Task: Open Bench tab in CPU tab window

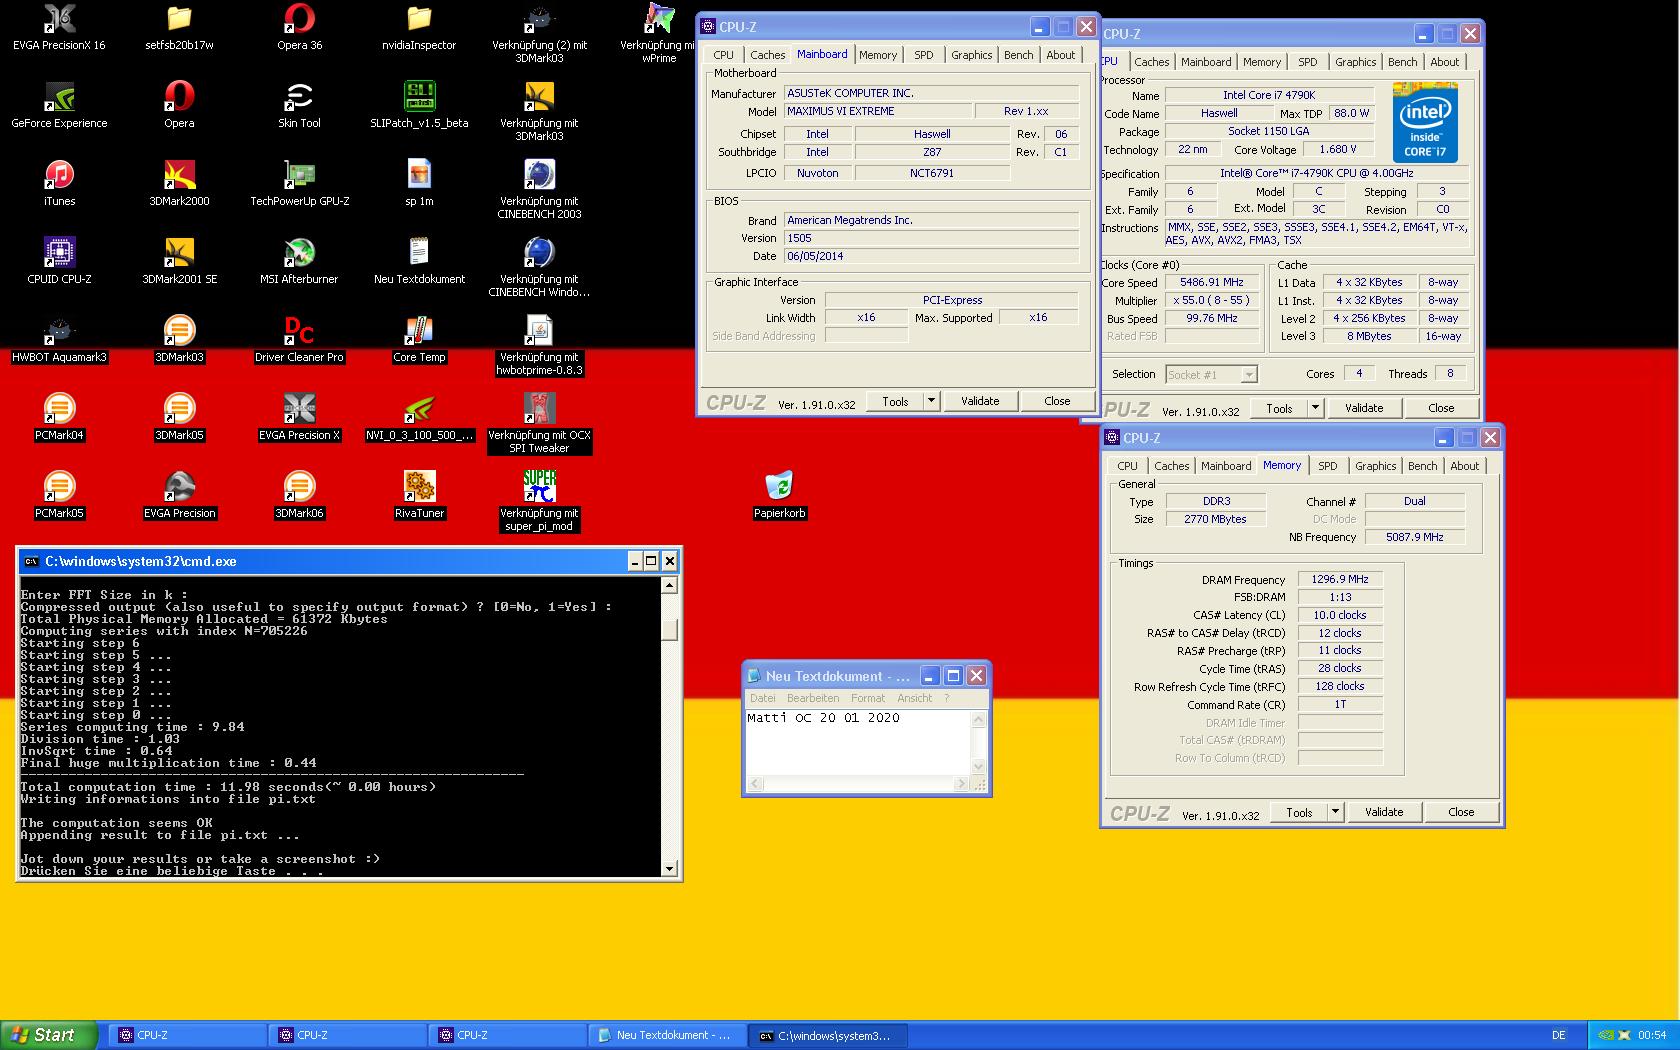Action: [x=1402, y=62]
